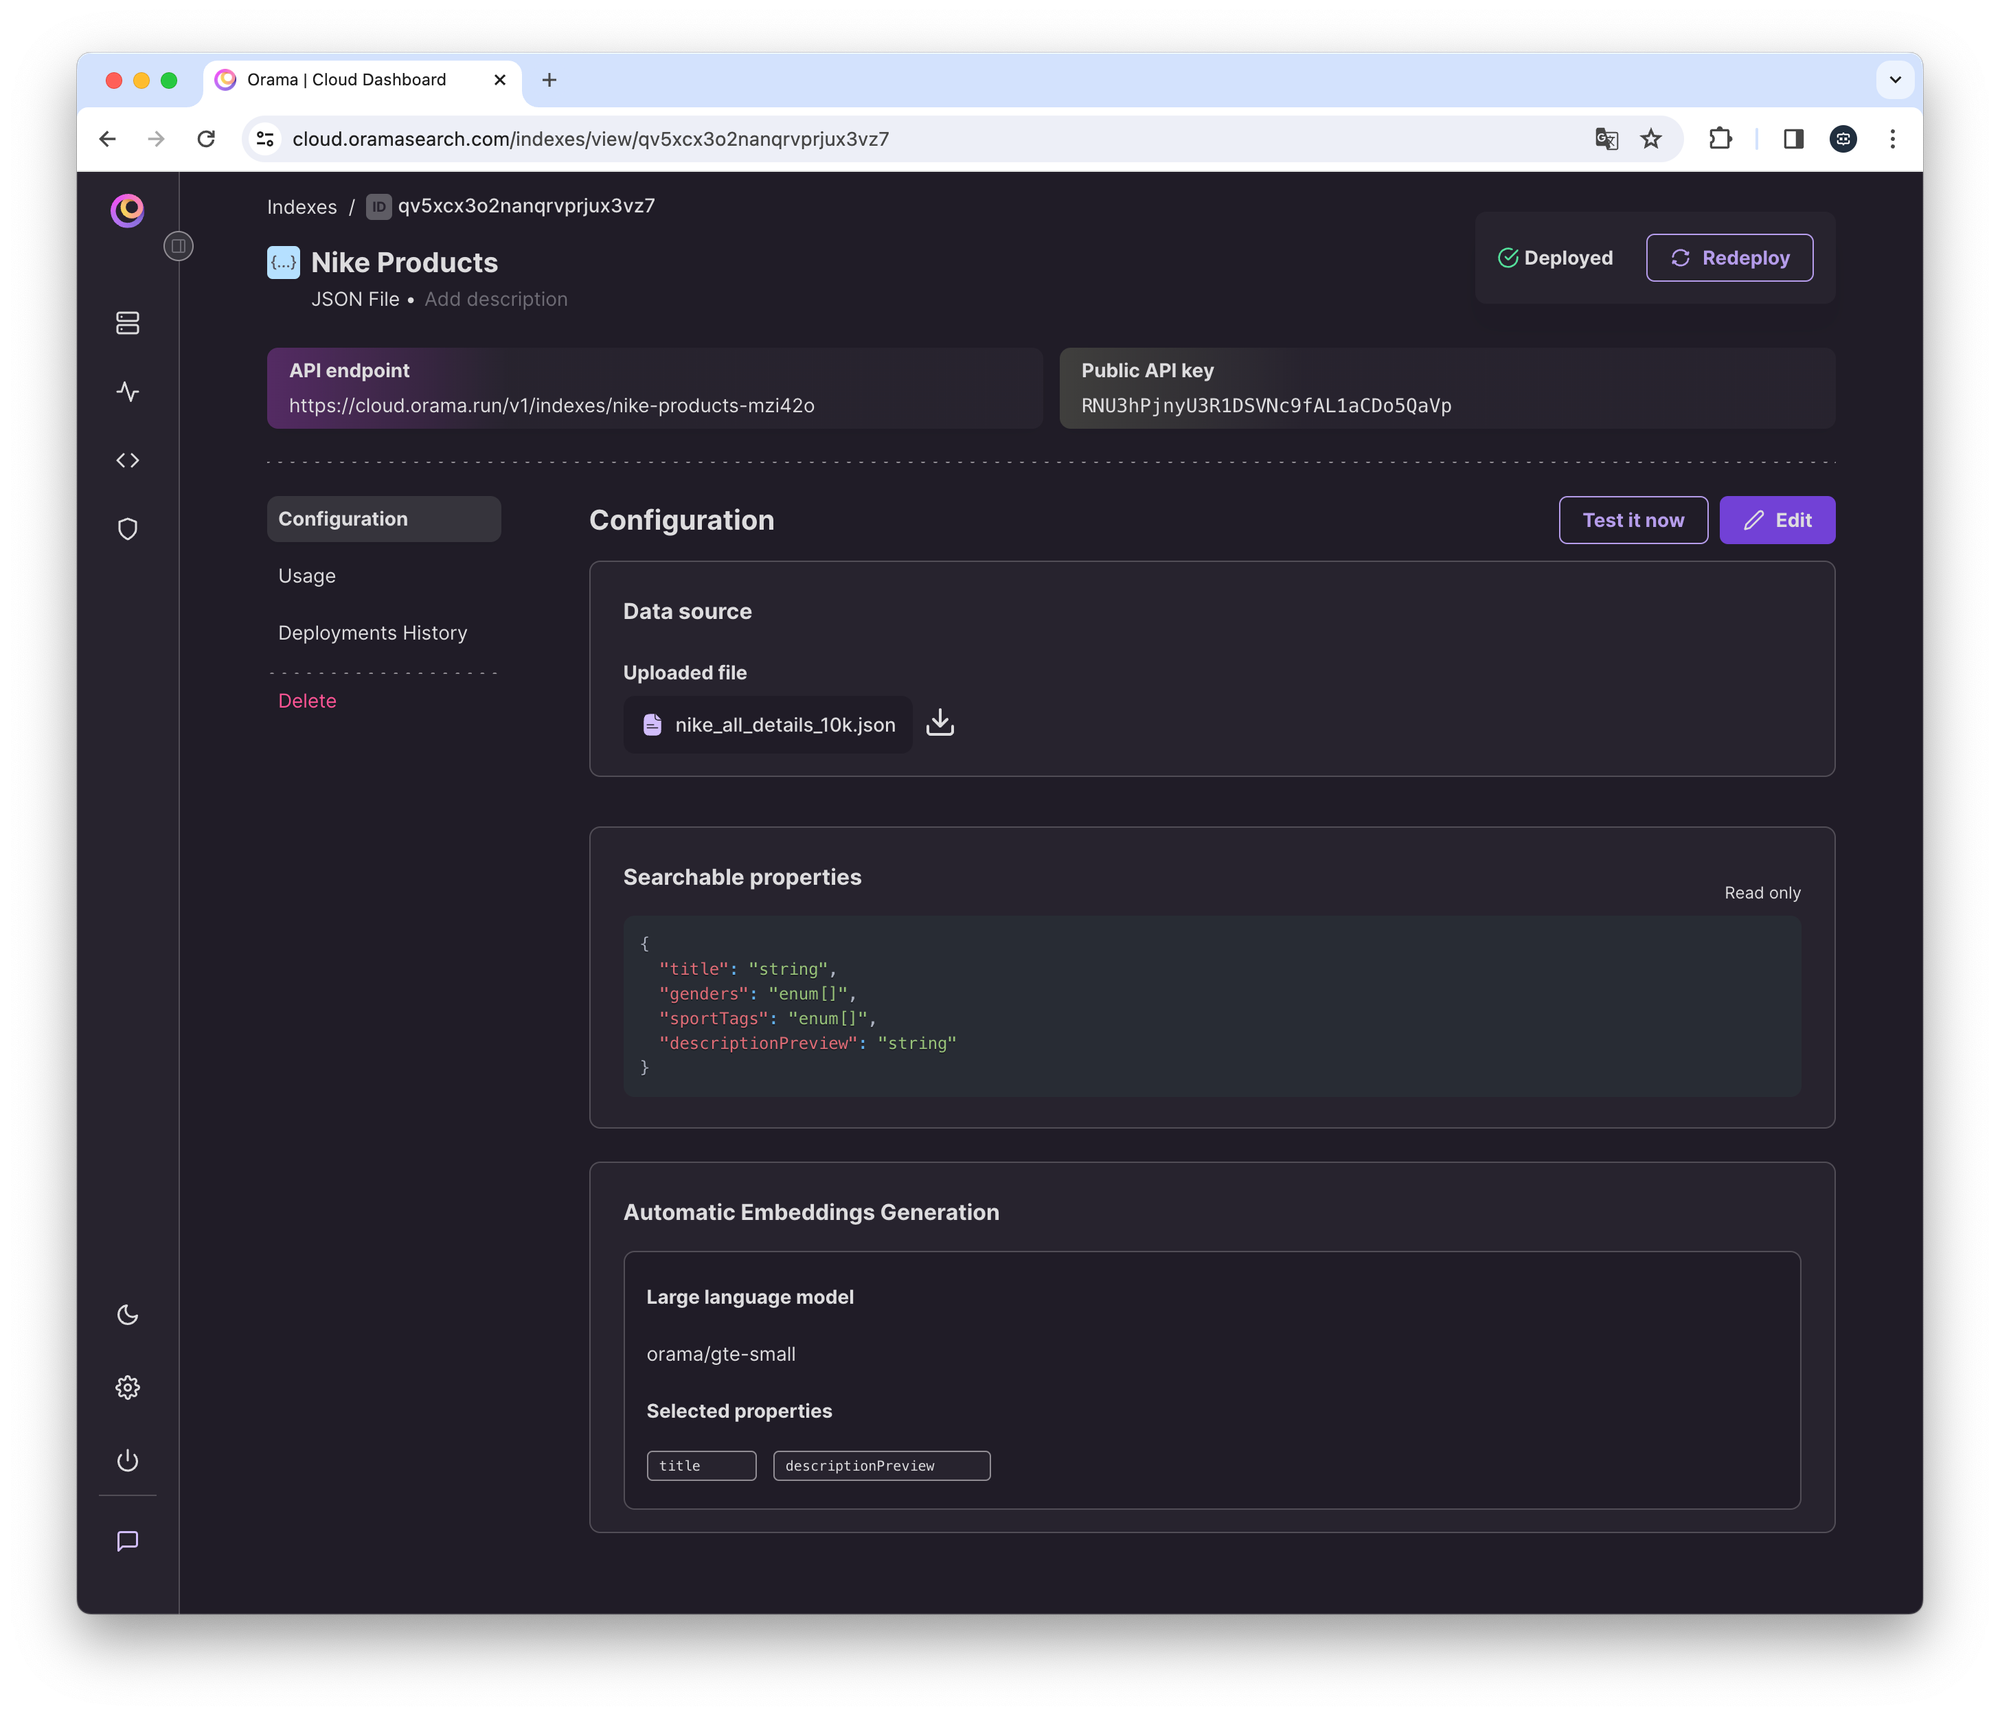Screen dimensions: 2000x1716
Task: Click the API endpoint URL text
Action: coord(552,406)
